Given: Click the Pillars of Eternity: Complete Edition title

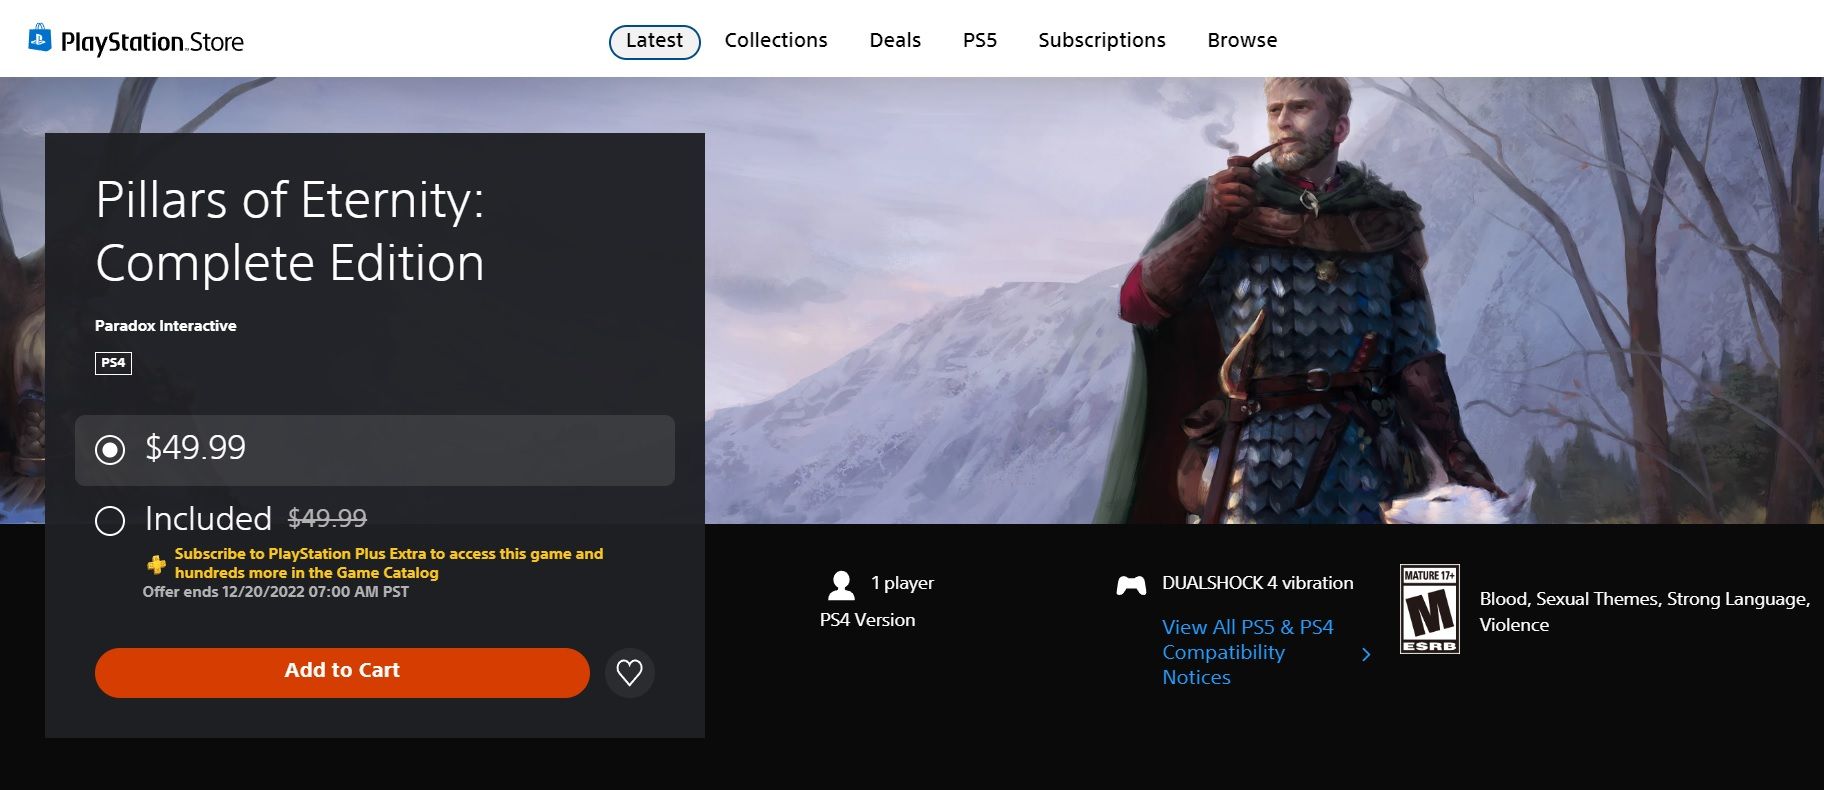Looking at the screenshot, I should (290, 231).
